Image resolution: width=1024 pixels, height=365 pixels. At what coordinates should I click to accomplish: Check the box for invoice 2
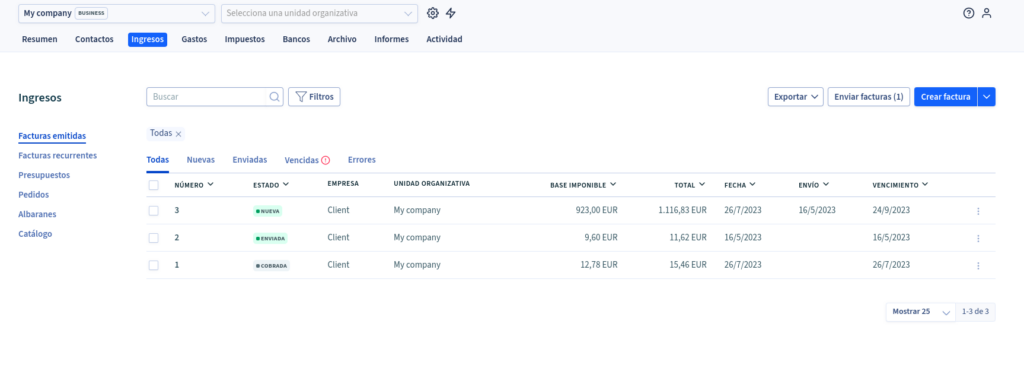(153, 238)
